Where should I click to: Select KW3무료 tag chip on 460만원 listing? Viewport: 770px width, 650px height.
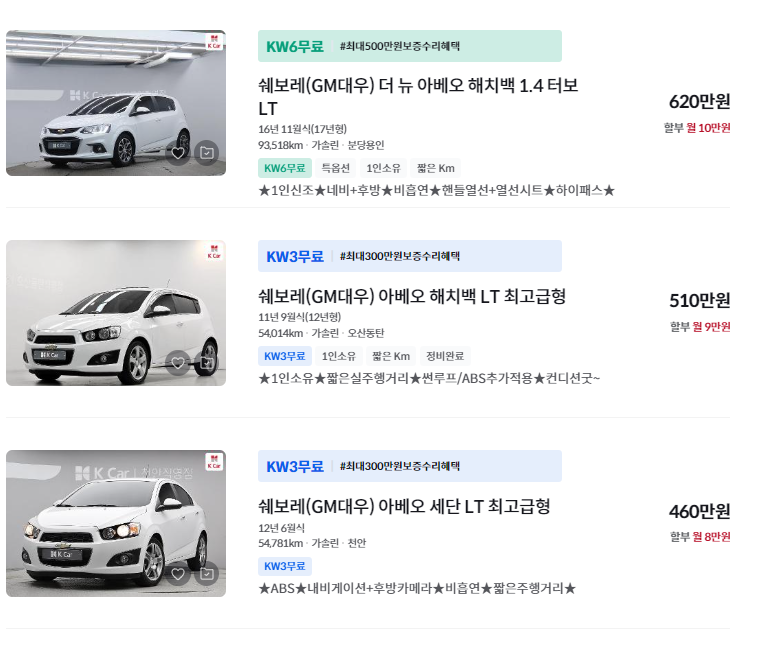pyautogui.click(x=285, y=566)
